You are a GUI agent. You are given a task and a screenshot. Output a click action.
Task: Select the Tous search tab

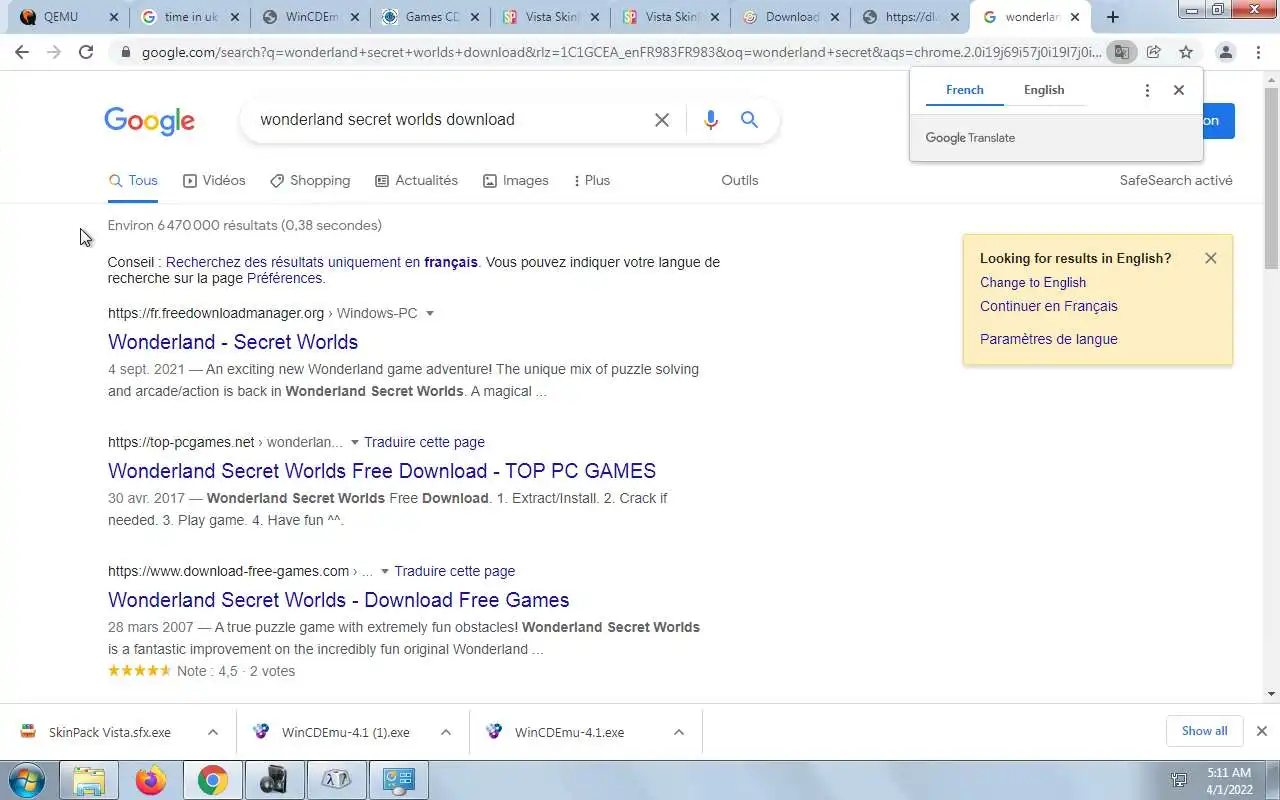tap(133, 180)
